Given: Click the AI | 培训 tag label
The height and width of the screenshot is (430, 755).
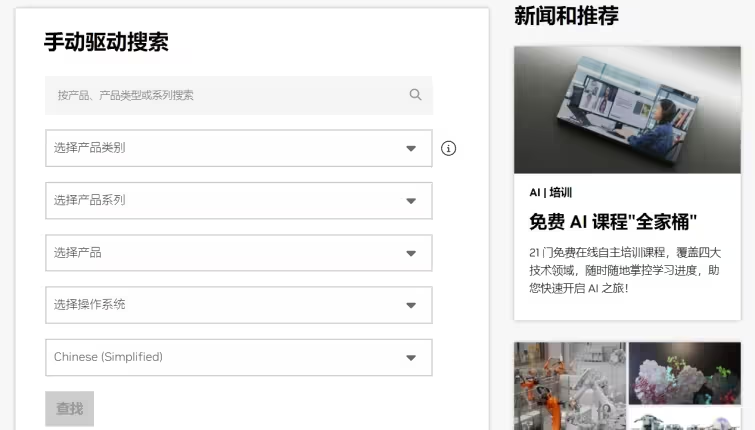Looking at the screenshot, I should [550, 193].
